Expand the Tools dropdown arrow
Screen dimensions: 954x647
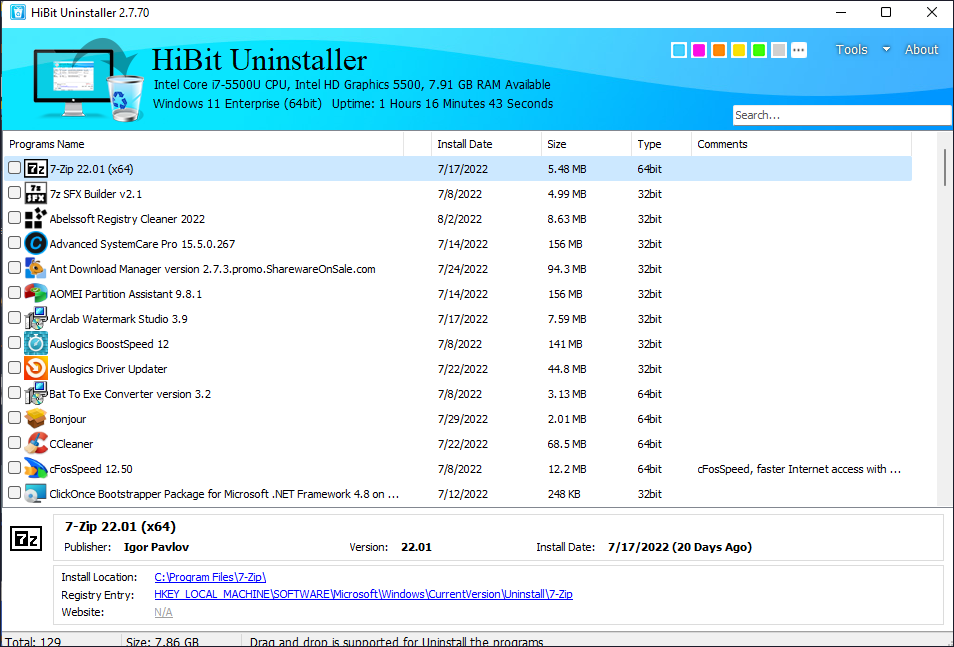click(x=886, y=50)
